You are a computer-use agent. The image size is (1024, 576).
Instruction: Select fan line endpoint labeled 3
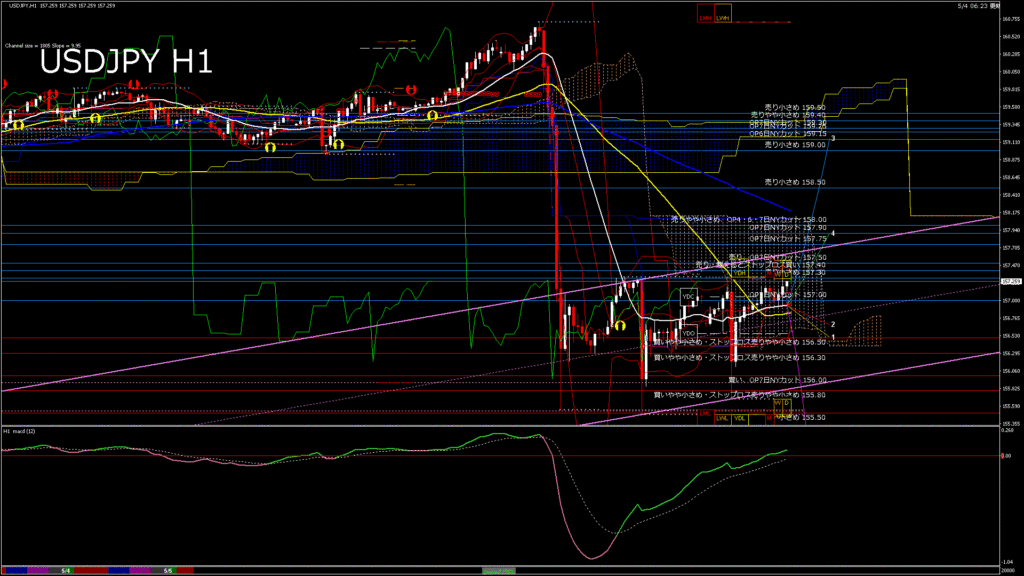[833, 138]
